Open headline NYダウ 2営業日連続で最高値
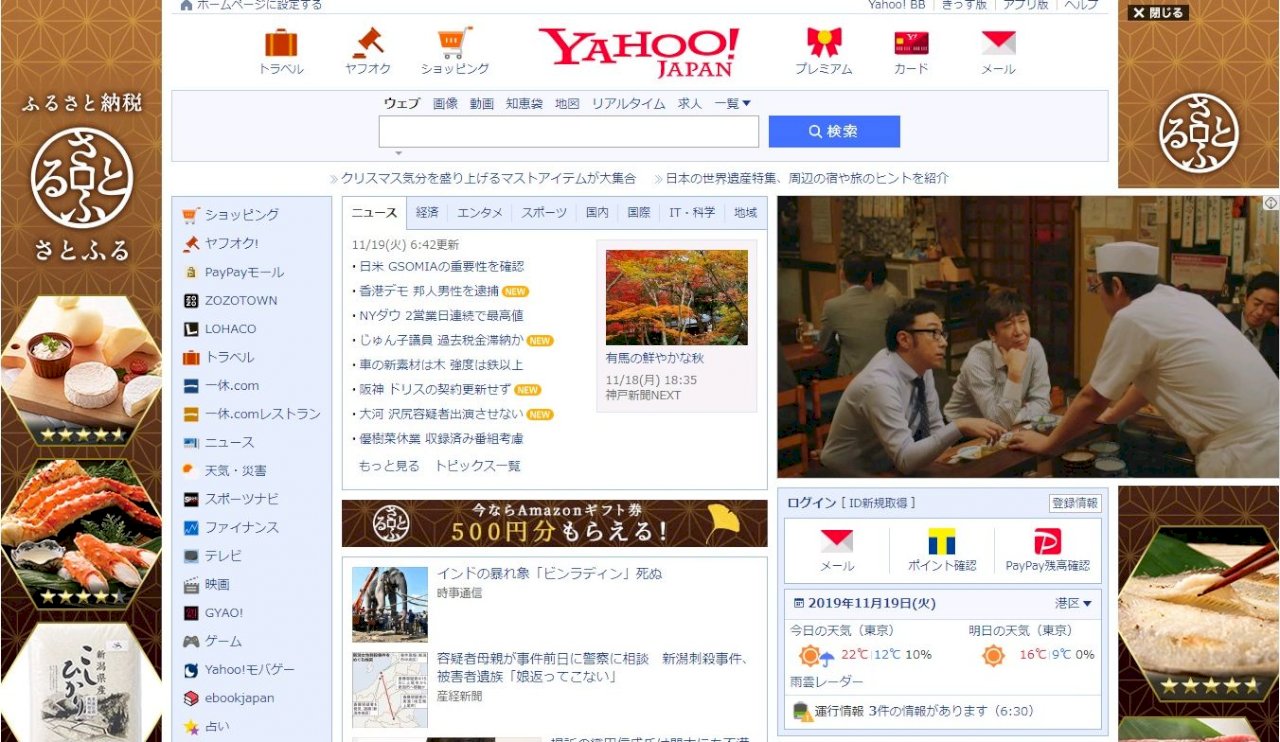Viewport: 1280px width, 742px height. [x=441, y=315]
